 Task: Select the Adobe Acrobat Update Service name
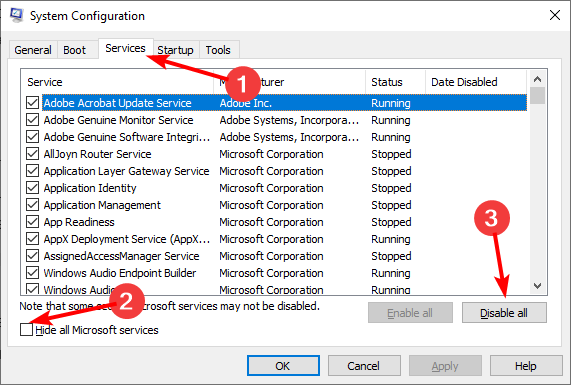coord(118,103)
